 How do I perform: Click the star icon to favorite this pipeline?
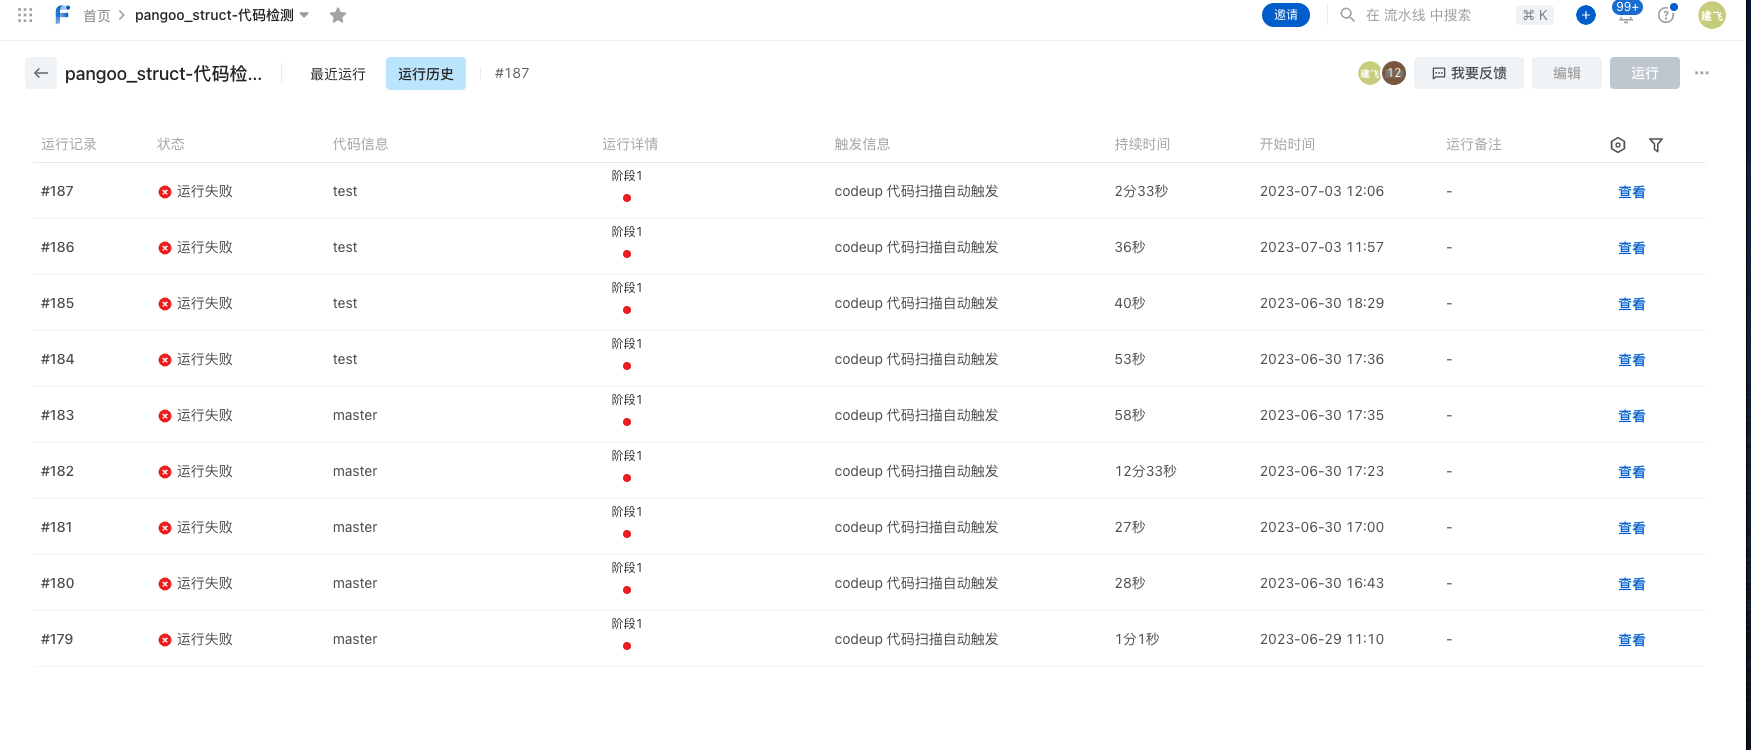click(338, 15)
